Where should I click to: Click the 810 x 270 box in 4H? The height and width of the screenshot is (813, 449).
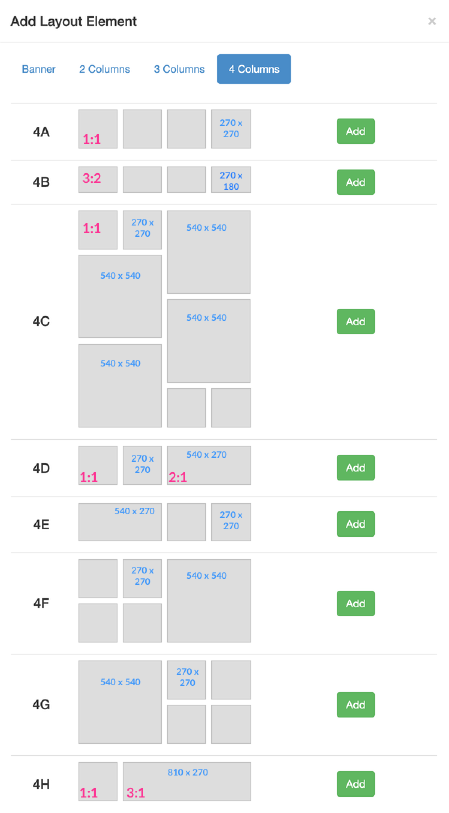click(x=187, y=781)
